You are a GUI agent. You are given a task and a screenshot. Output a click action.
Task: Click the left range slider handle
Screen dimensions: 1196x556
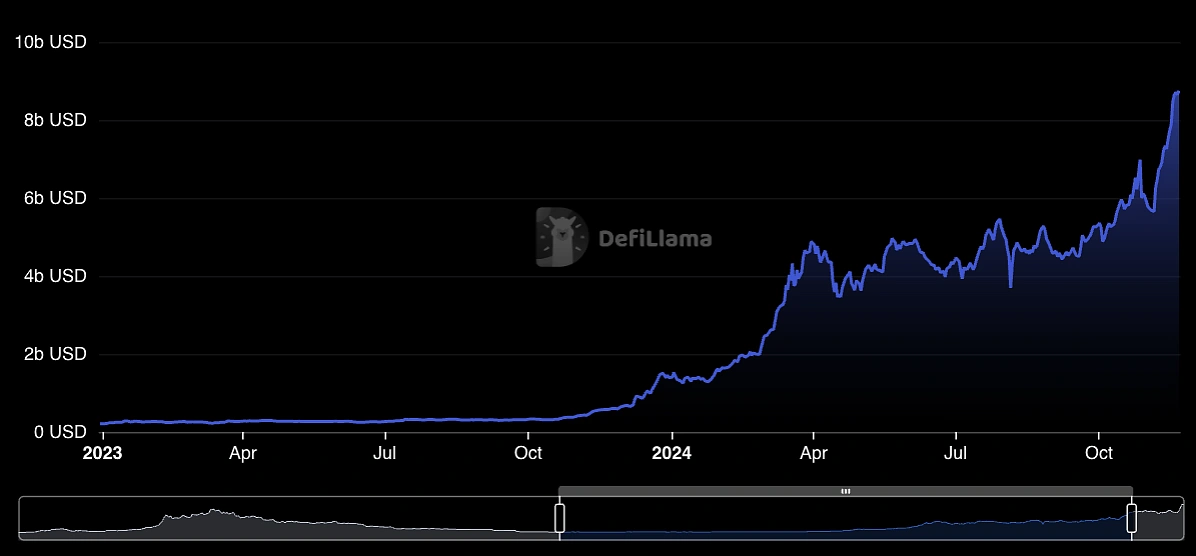tap(560, 518)
